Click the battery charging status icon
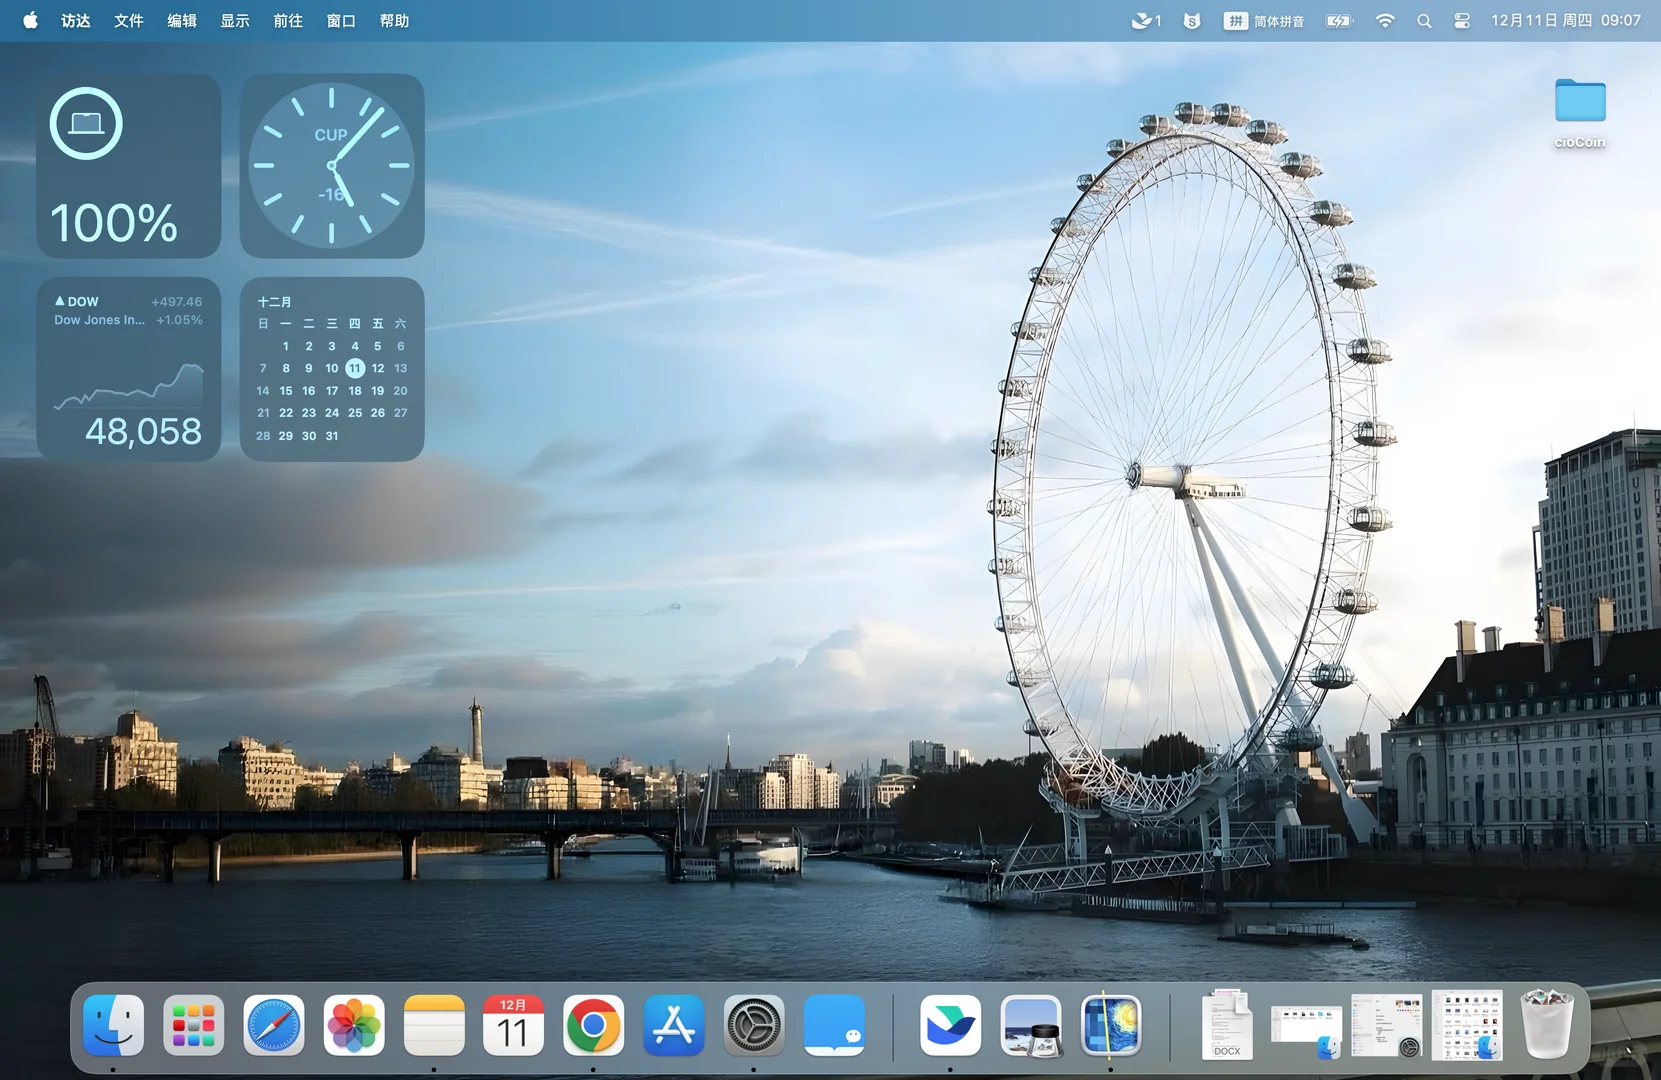Viewport: 1661px width, 1080px height. pyautogui.click(x=1339, y=20)
